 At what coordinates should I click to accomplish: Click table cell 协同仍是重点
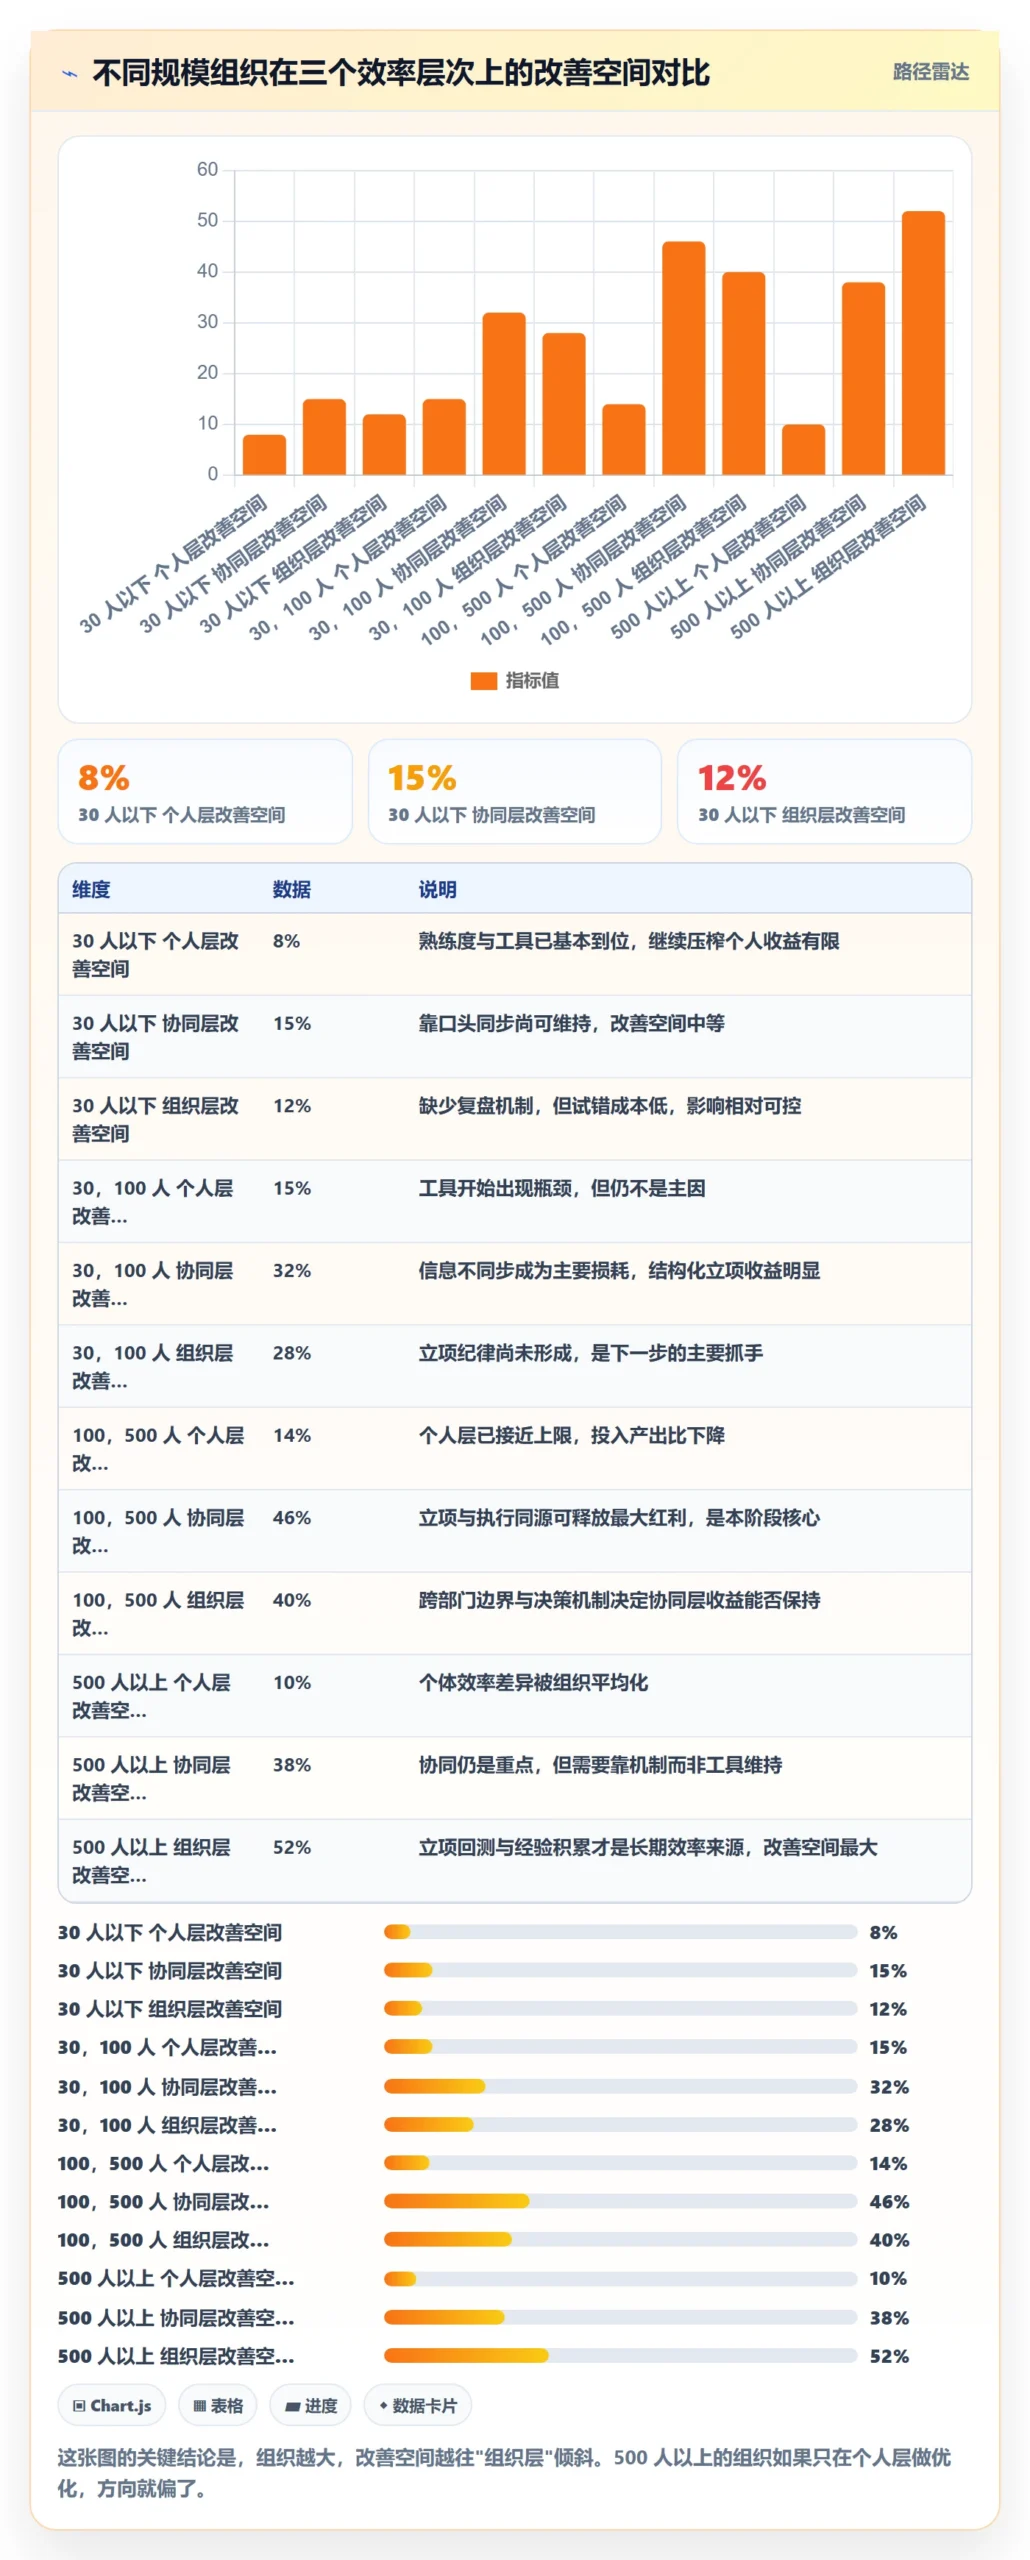pyautogui.click(x=600, y=1764)
